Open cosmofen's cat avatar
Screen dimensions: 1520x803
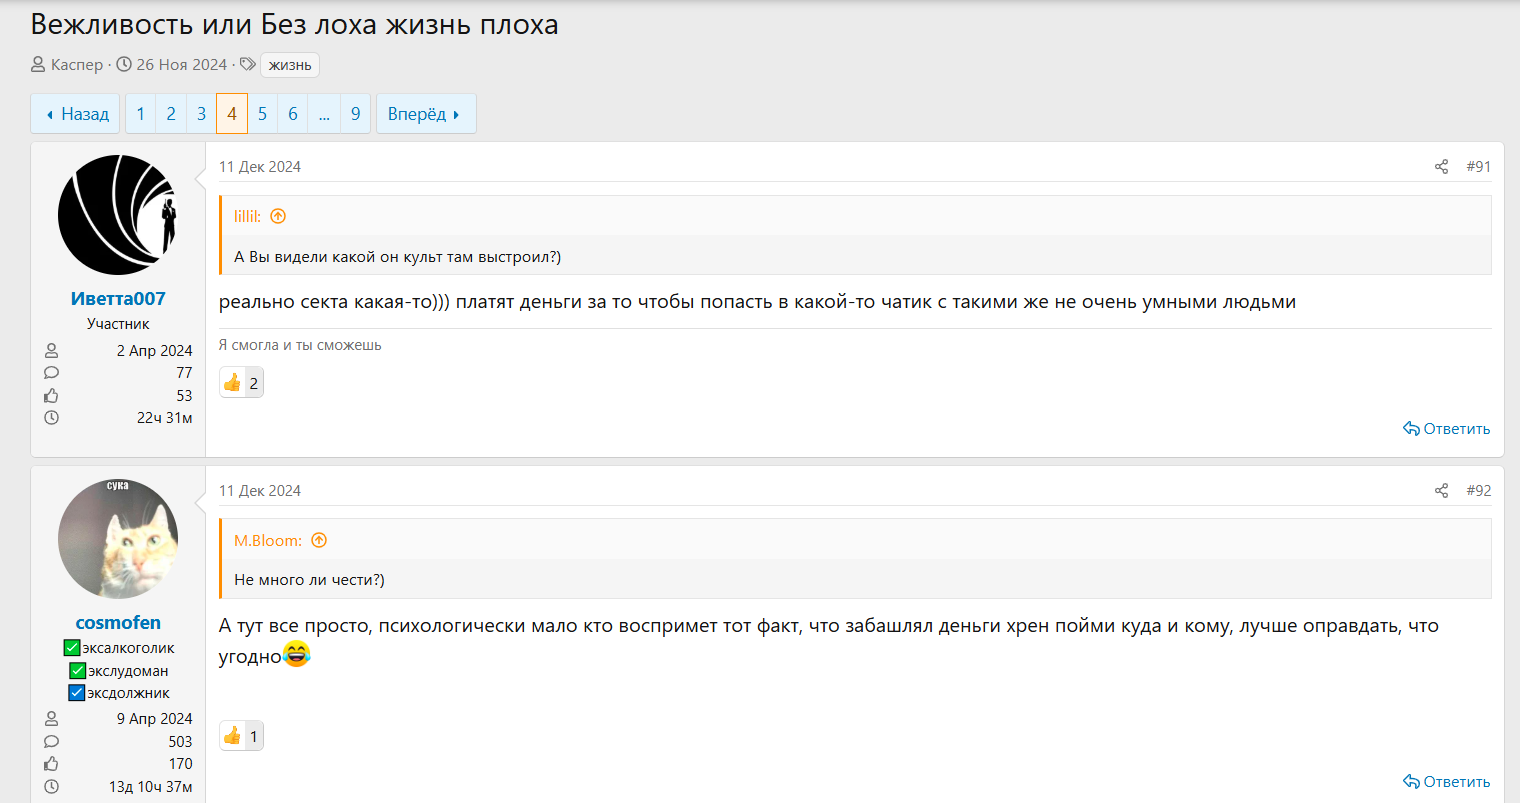click(118, 539)
